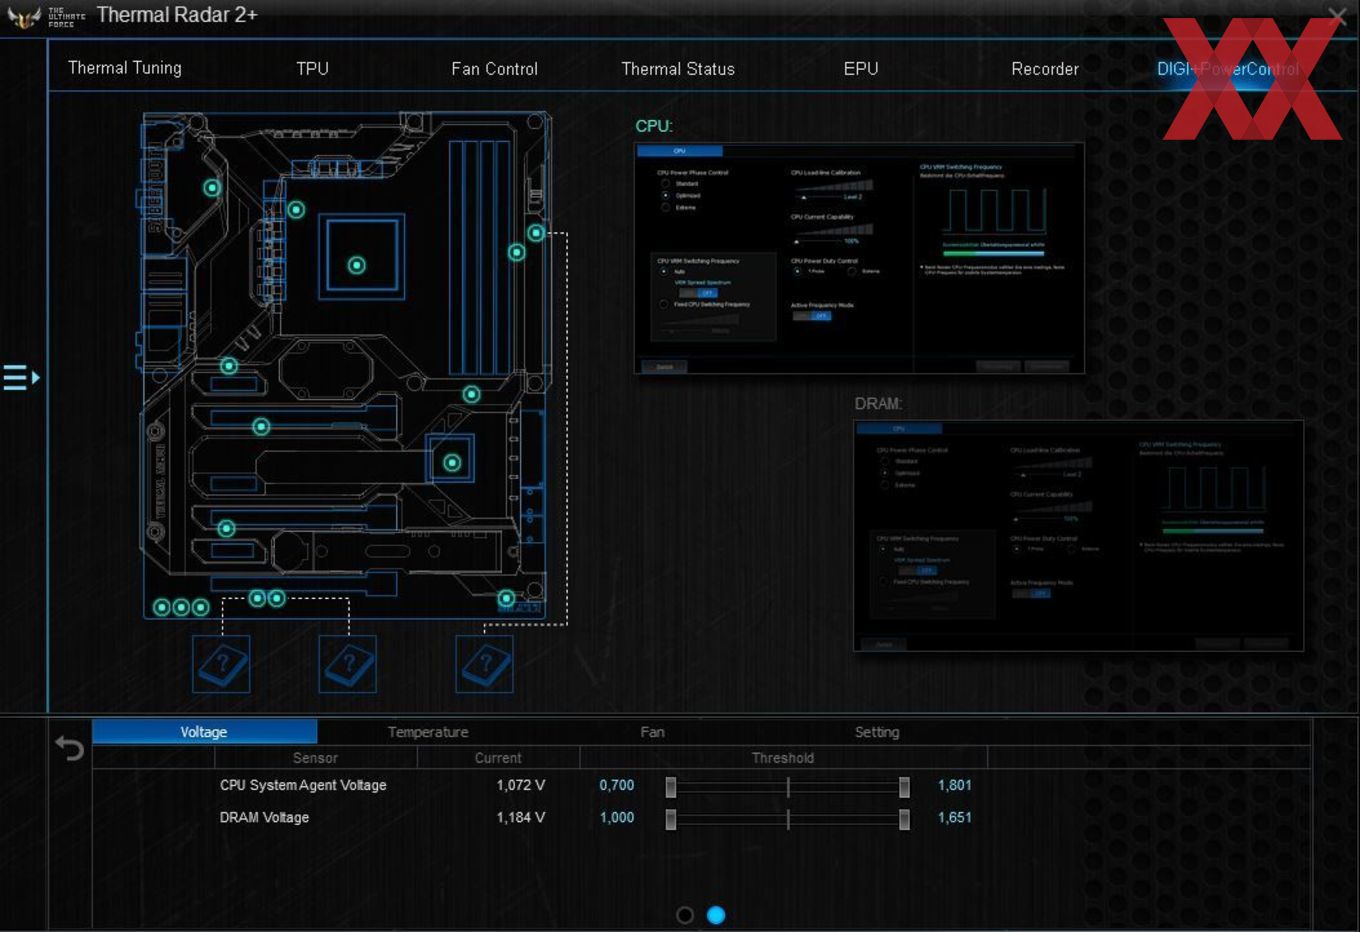Click the 0,700 lower threshold value

(617, 785)
